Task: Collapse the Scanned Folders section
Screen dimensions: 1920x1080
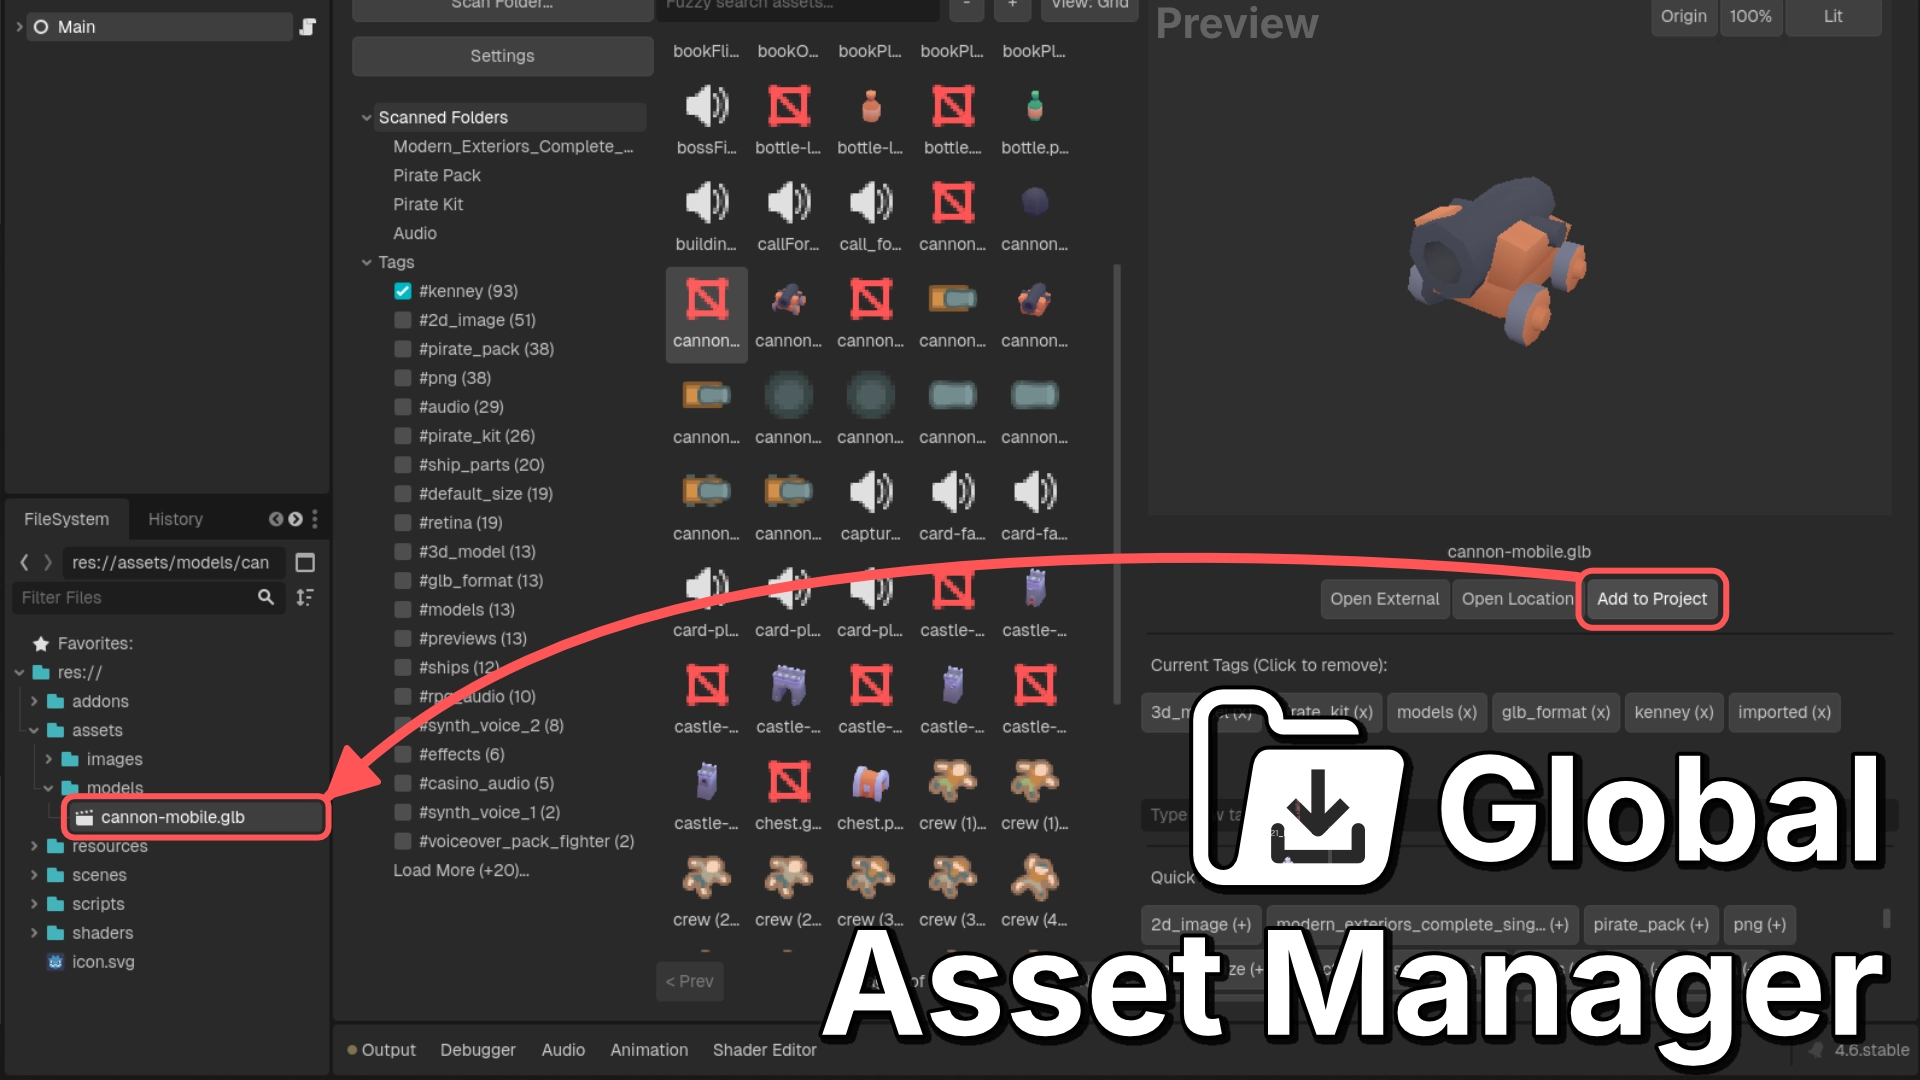Action: (366, 117)
